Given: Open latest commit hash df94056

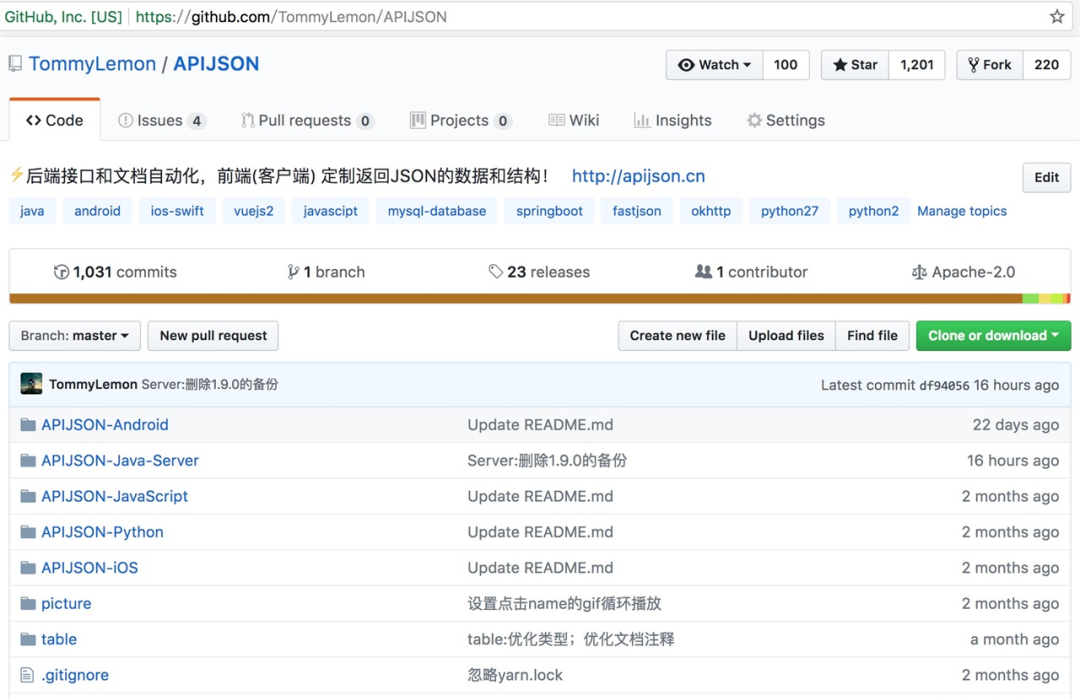Looking at the screenshot, I should (944, 385).
